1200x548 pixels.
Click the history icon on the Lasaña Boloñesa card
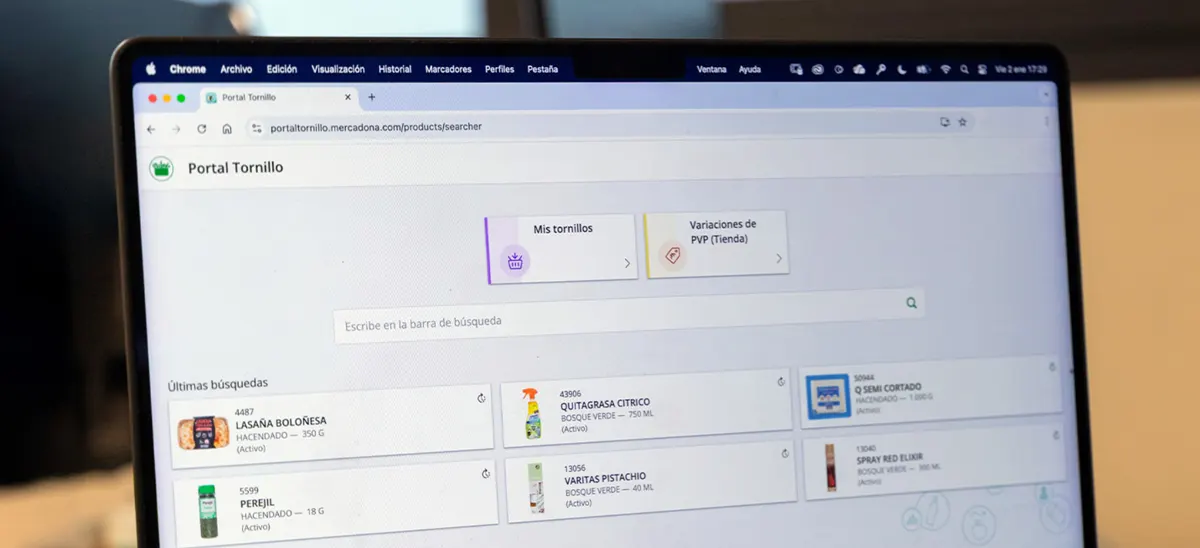point(481,398)
